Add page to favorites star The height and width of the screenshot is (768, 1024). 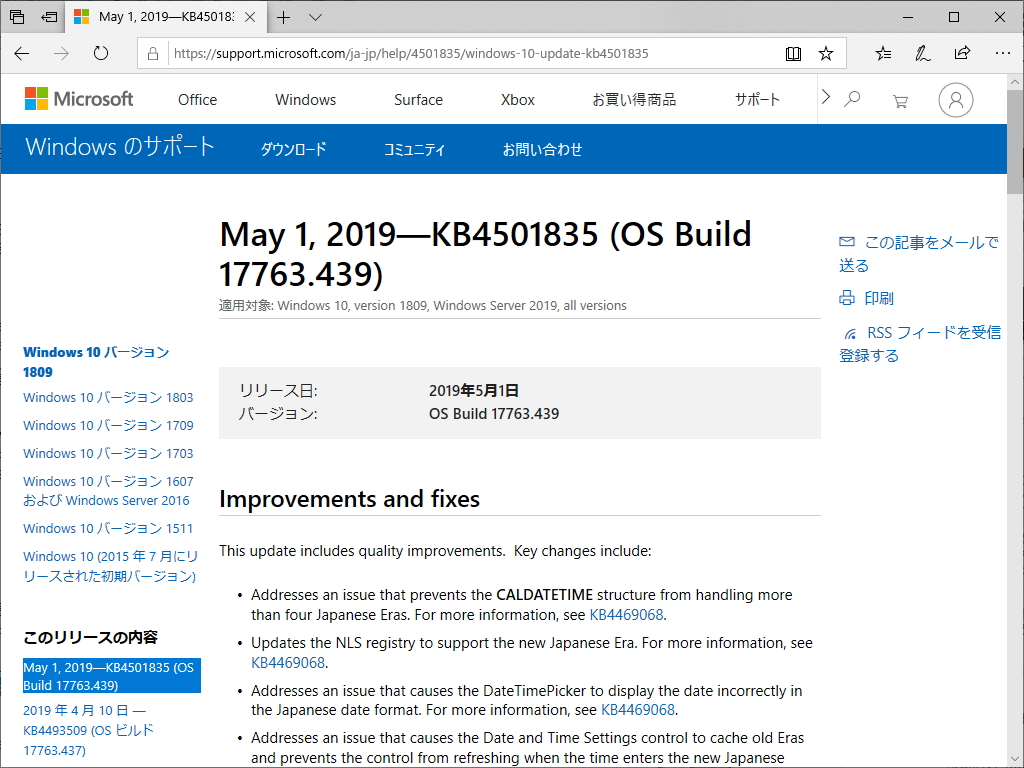click(826, 54)
